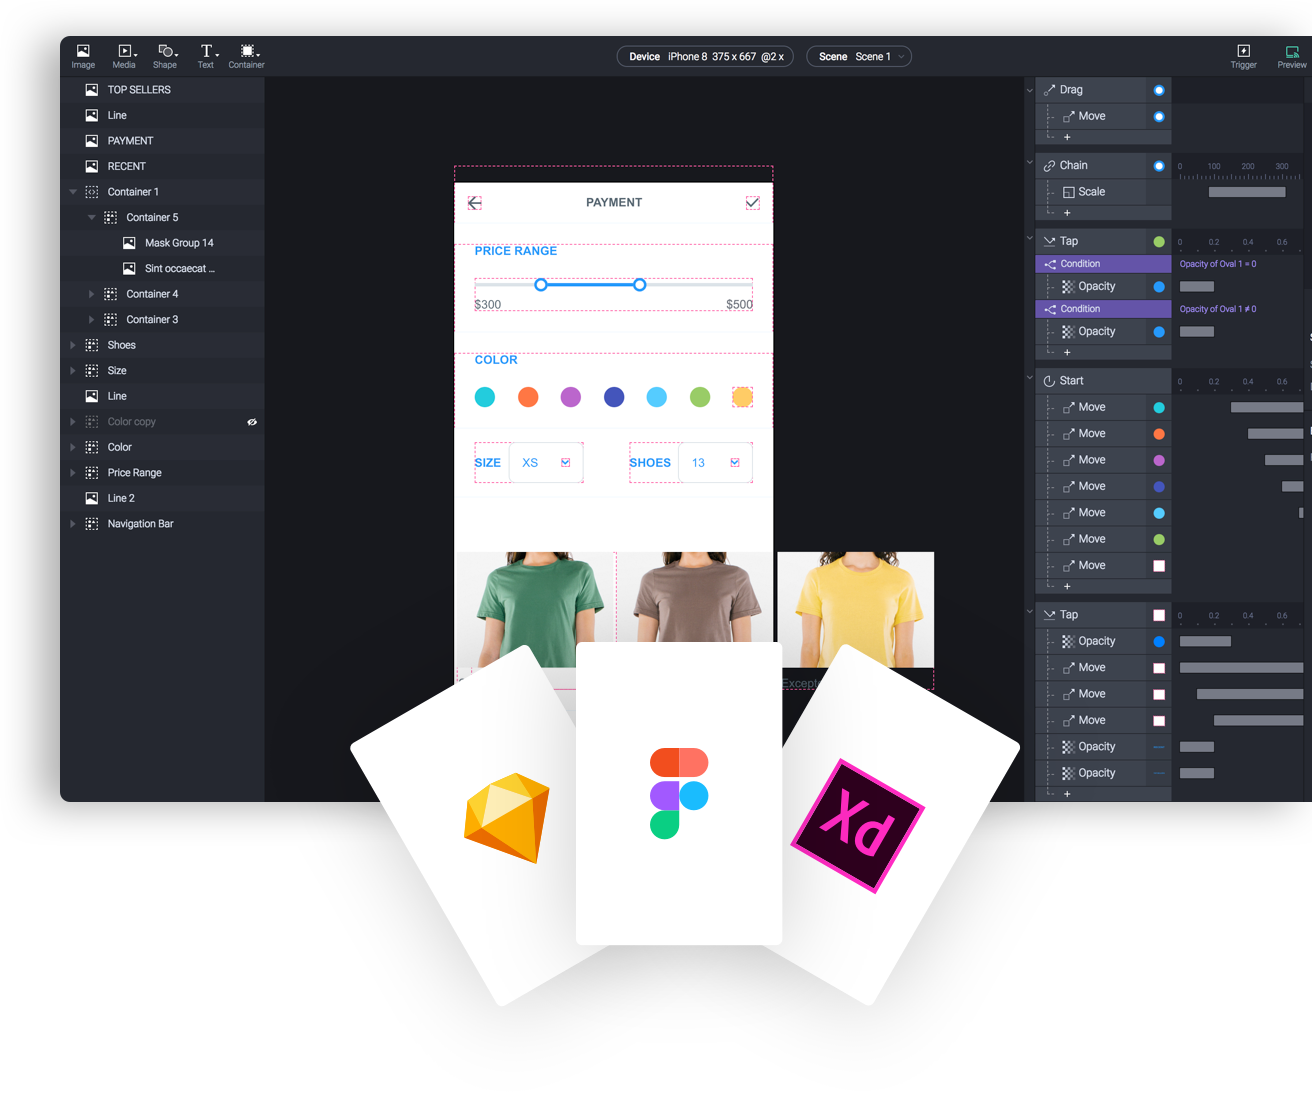Click the second Condition row under Tap
The image size is (1312, 1100).
(x=1103, y=309)
